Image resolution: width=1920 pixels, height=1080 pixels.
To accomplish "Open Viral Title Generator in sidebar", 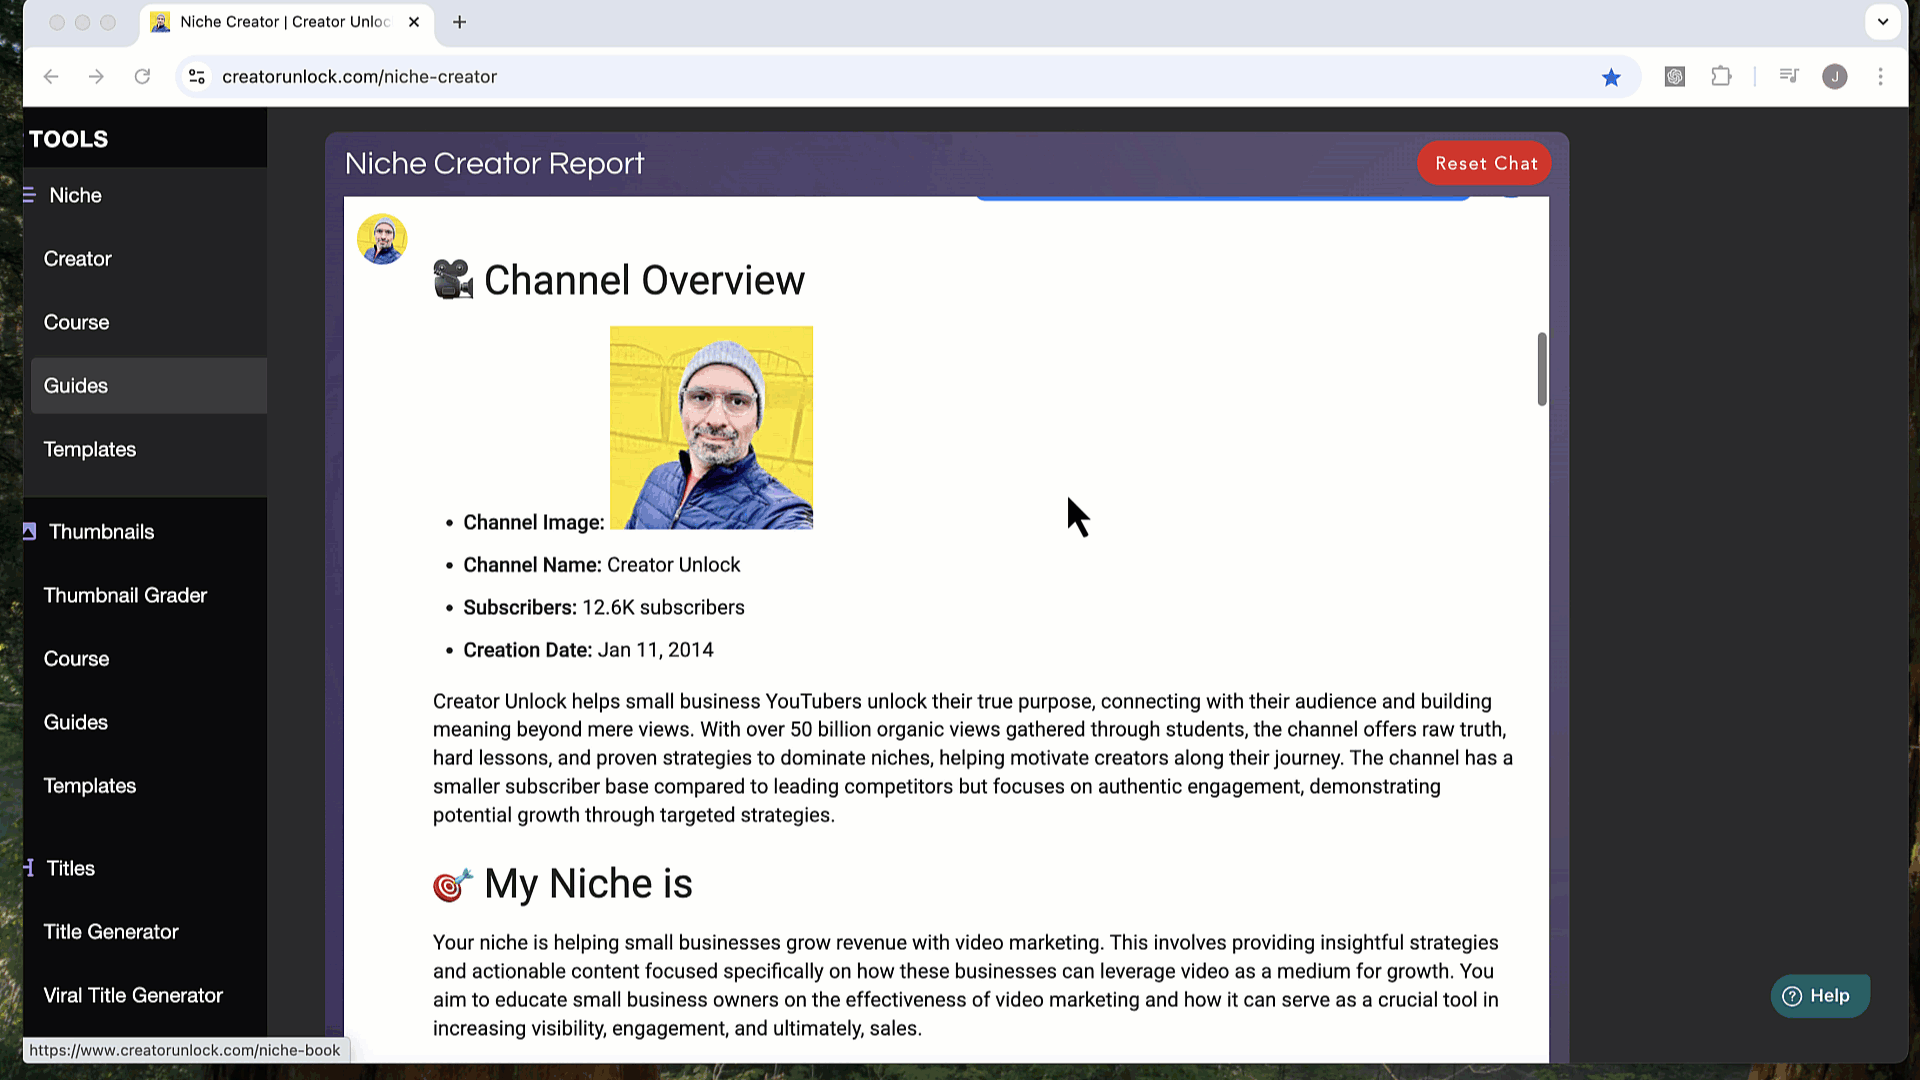I will click(133, 996).
